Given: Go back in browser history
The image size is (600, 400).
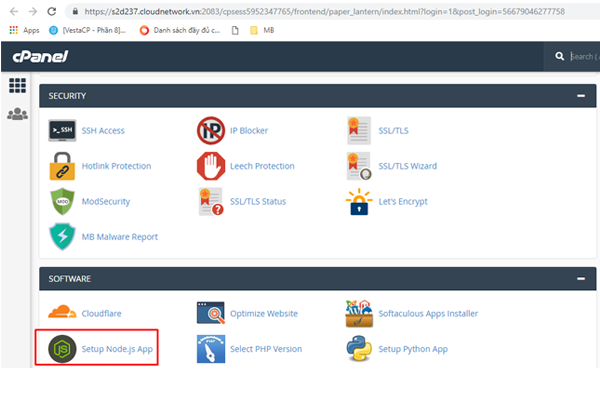Looking at the screenshot, I should (14, 11).
